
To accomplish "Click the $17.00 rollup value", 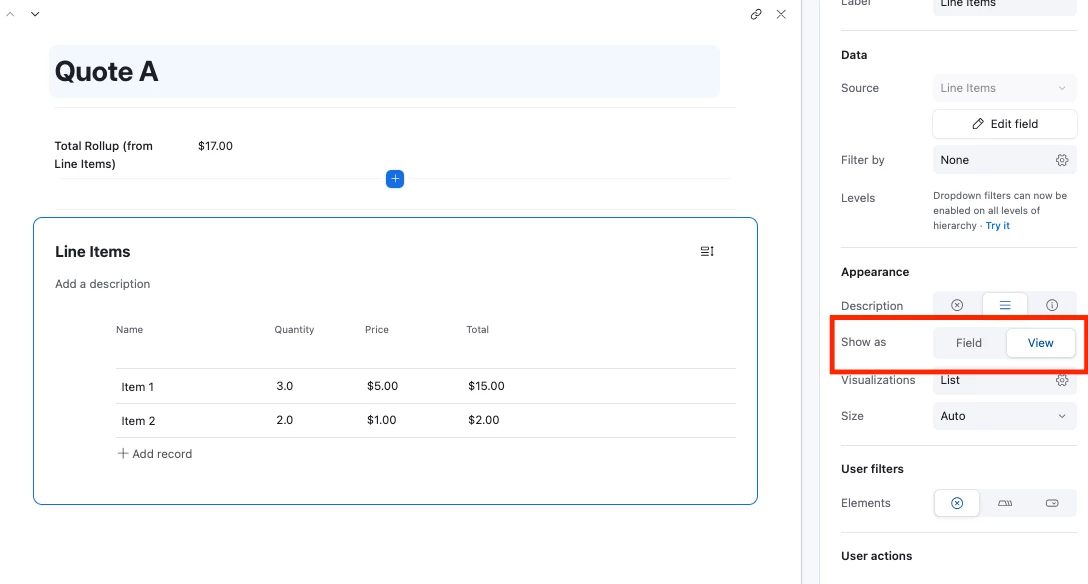I will (215, 146).
